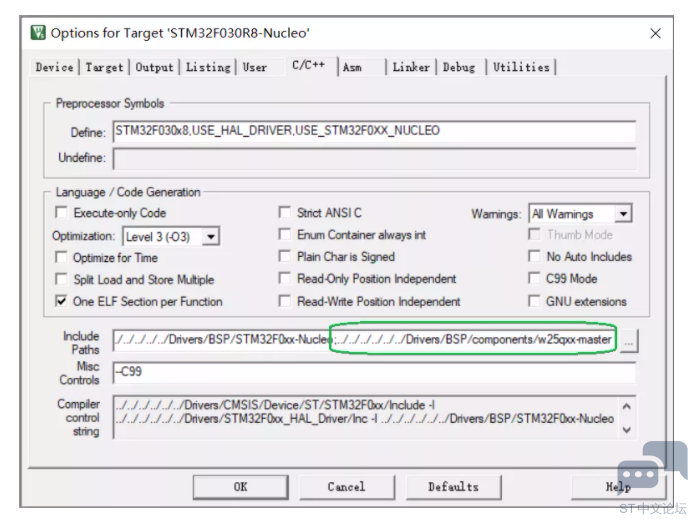Open the Asm tab

pyautogui.click(x=352, y=67)
